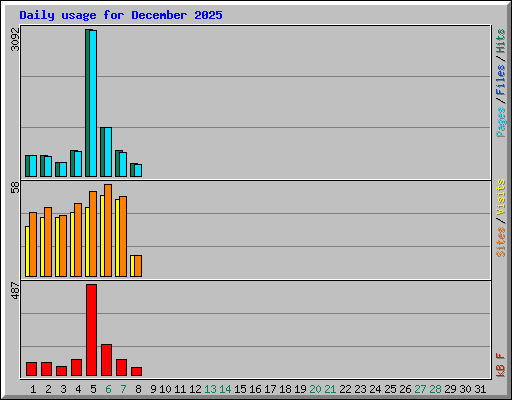Click the day 3 hits bar

[58, 169]
